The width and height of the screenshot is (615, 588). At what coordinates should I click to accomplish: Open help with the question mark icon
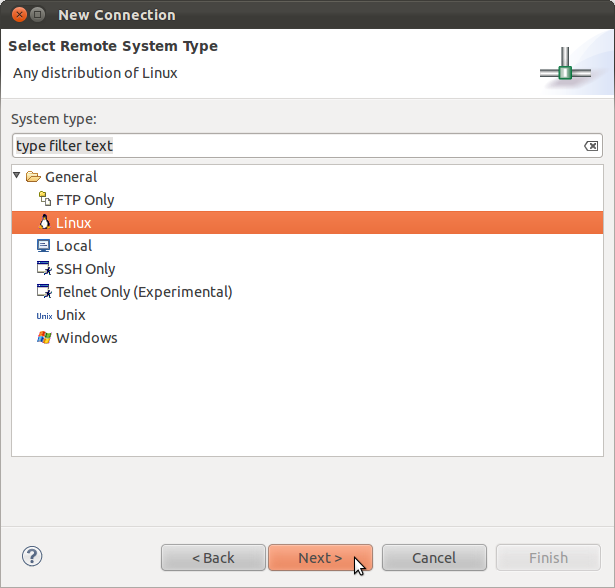pyautogui.click(x=32, y=556)
